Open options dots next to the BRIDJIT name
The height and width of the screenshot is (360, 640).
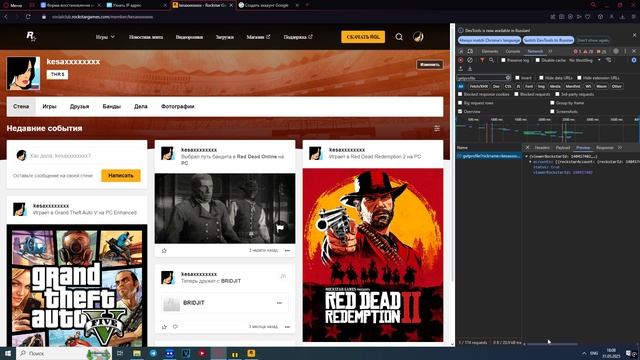pos(279,303)
